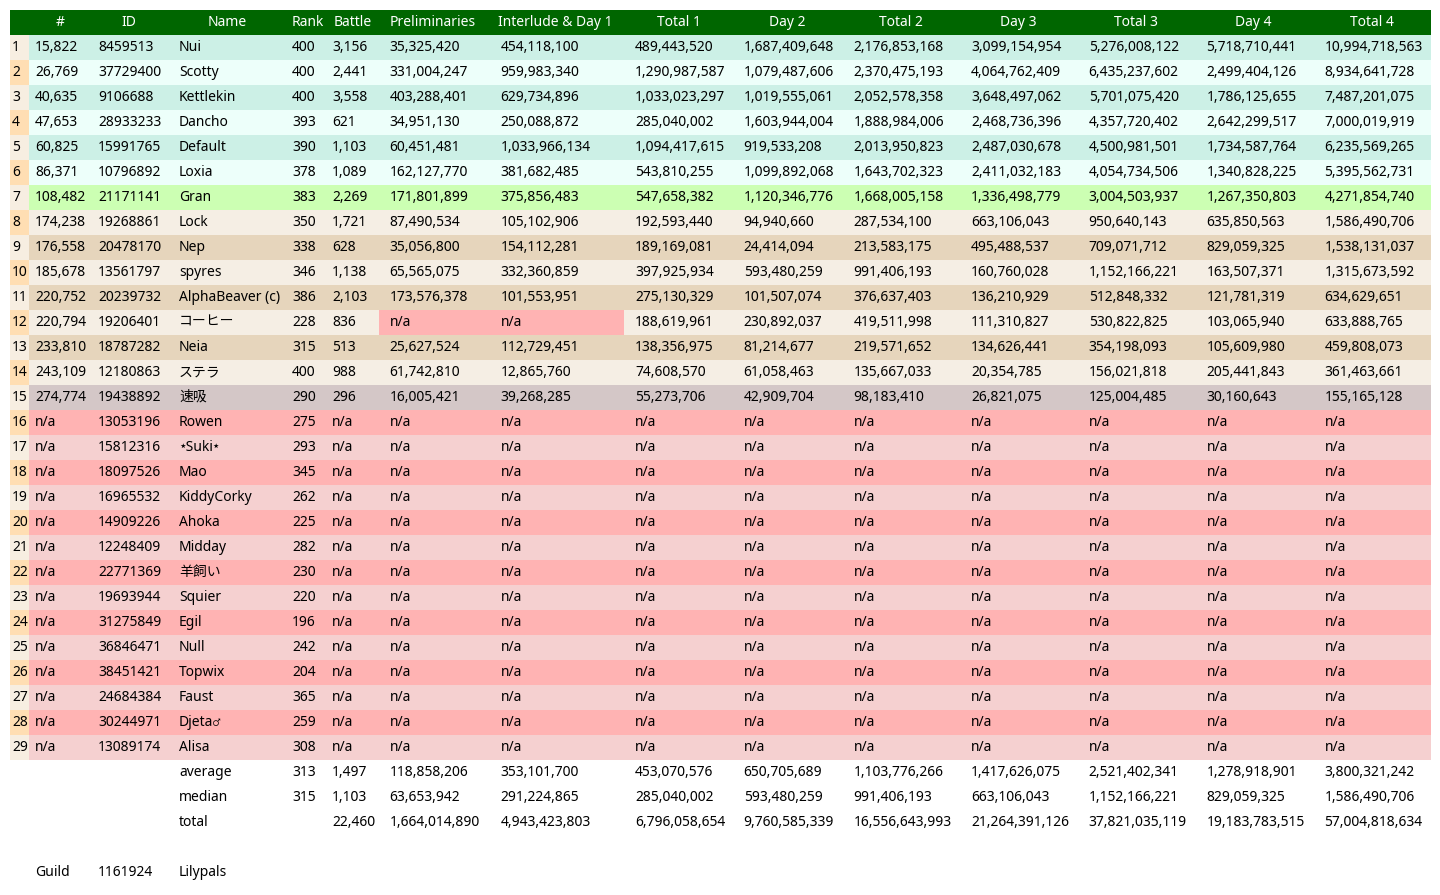Select the name cell "Djeta♂"

tap(200, 721)
